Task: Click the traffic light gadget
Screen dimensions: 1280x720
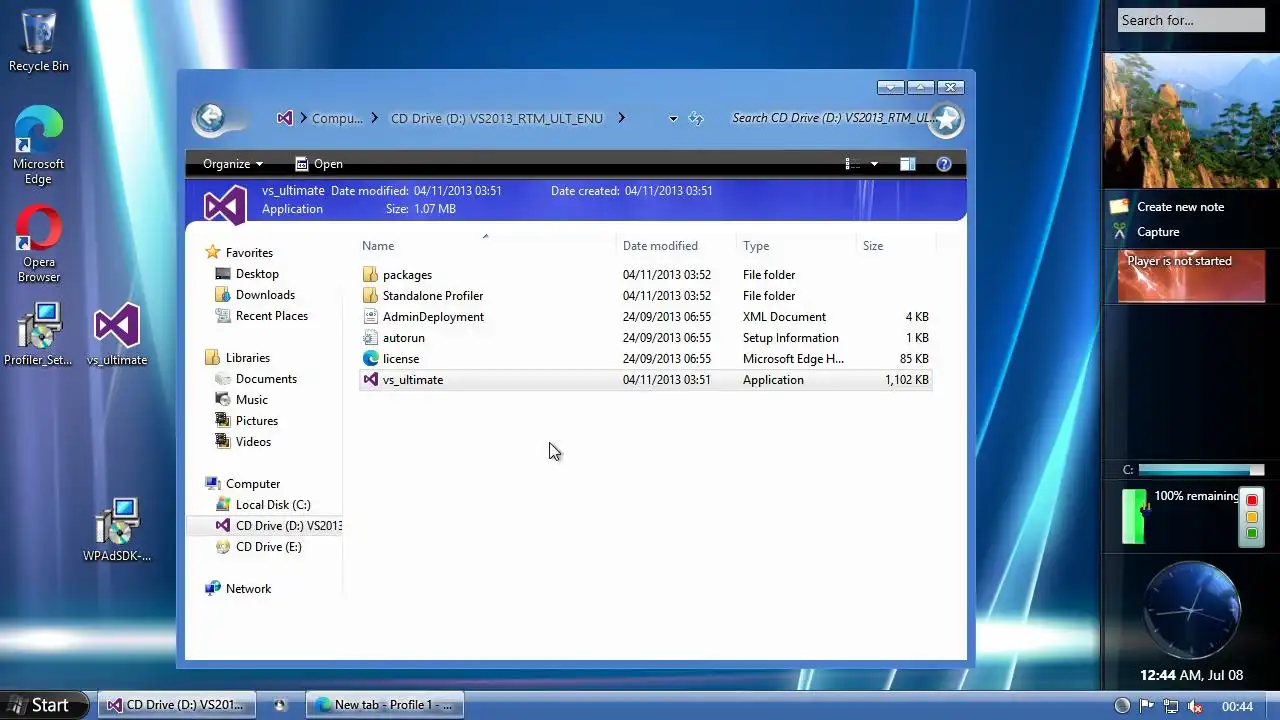Action: [1251, 516]
